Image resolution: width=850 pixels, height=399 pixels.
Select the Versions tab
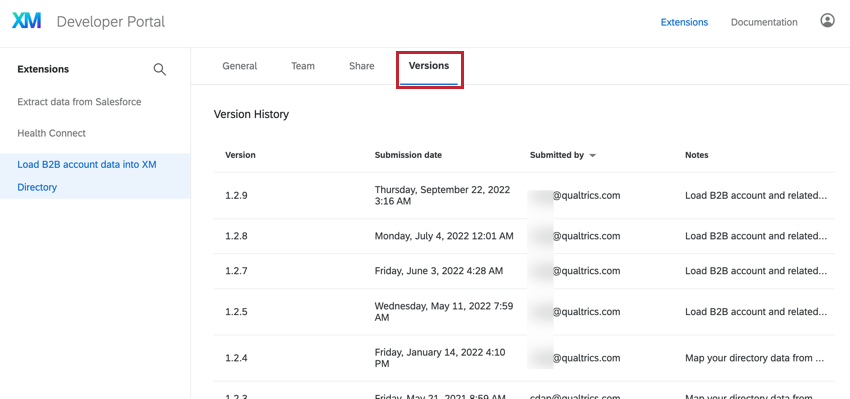point(429,66)
